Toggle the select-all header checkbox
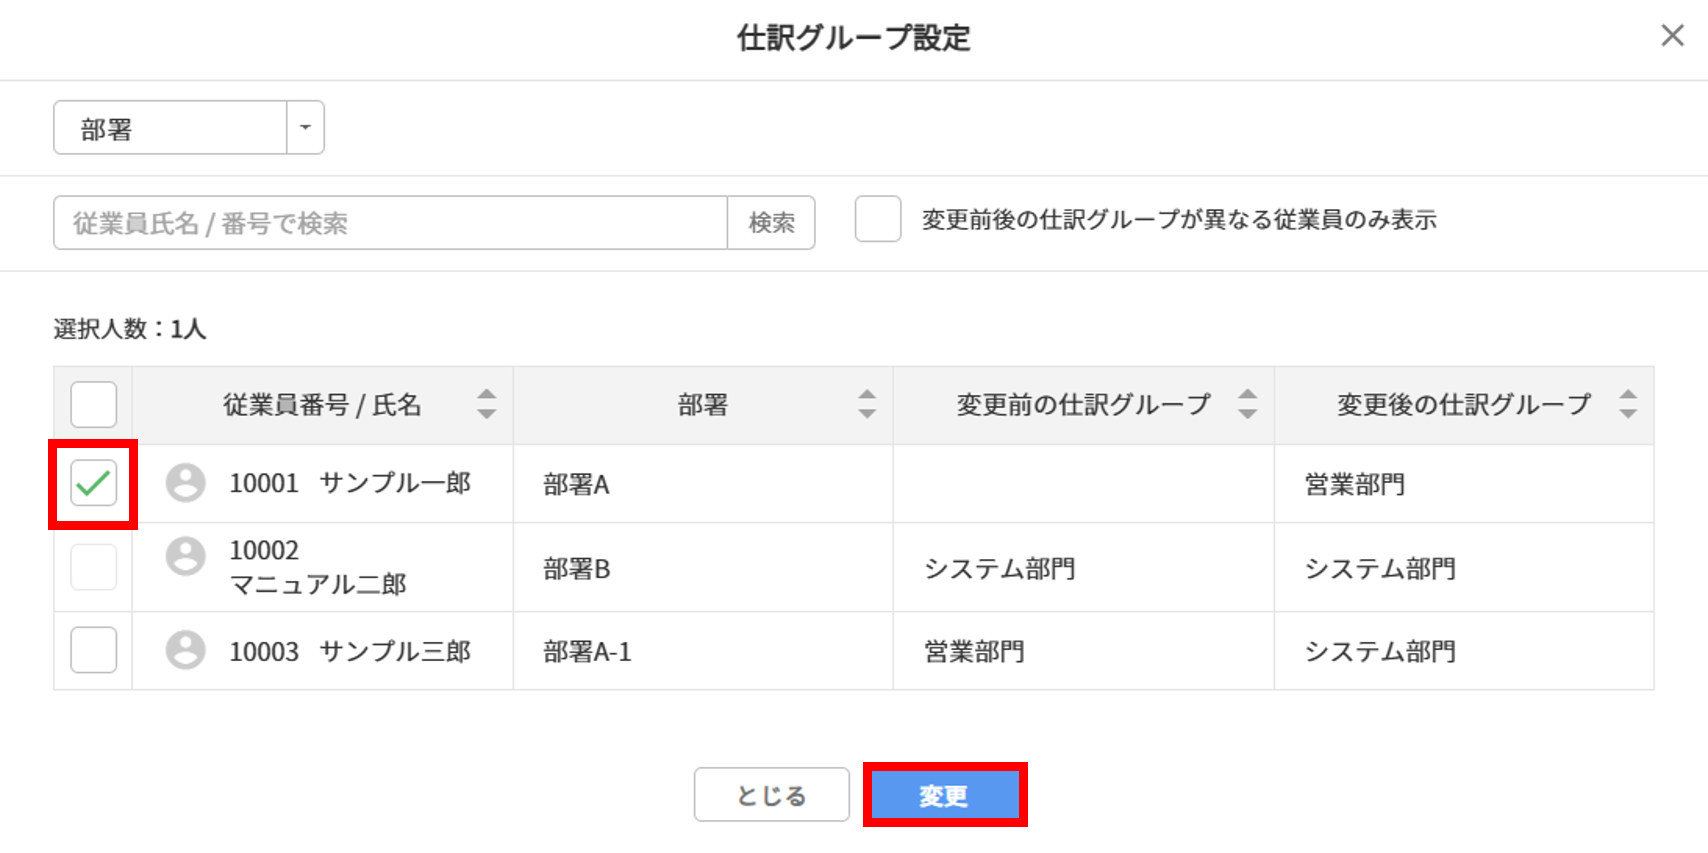Image resolution: width=1708 pixels, height=853 pixels. pyautogui.click(x=94, y=405)
